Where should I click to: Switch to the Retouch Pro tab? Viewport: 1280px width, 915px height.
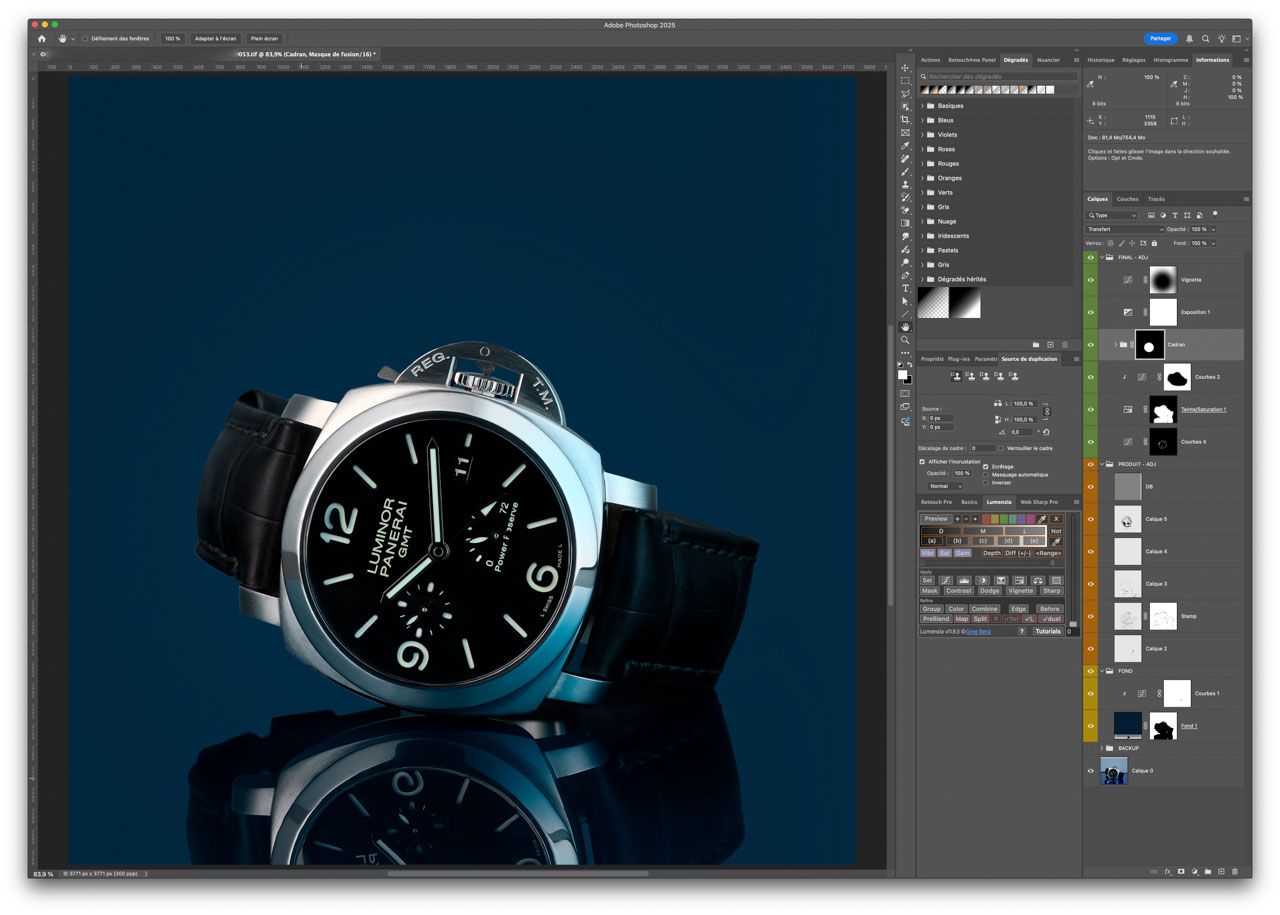tap(937, 502)
